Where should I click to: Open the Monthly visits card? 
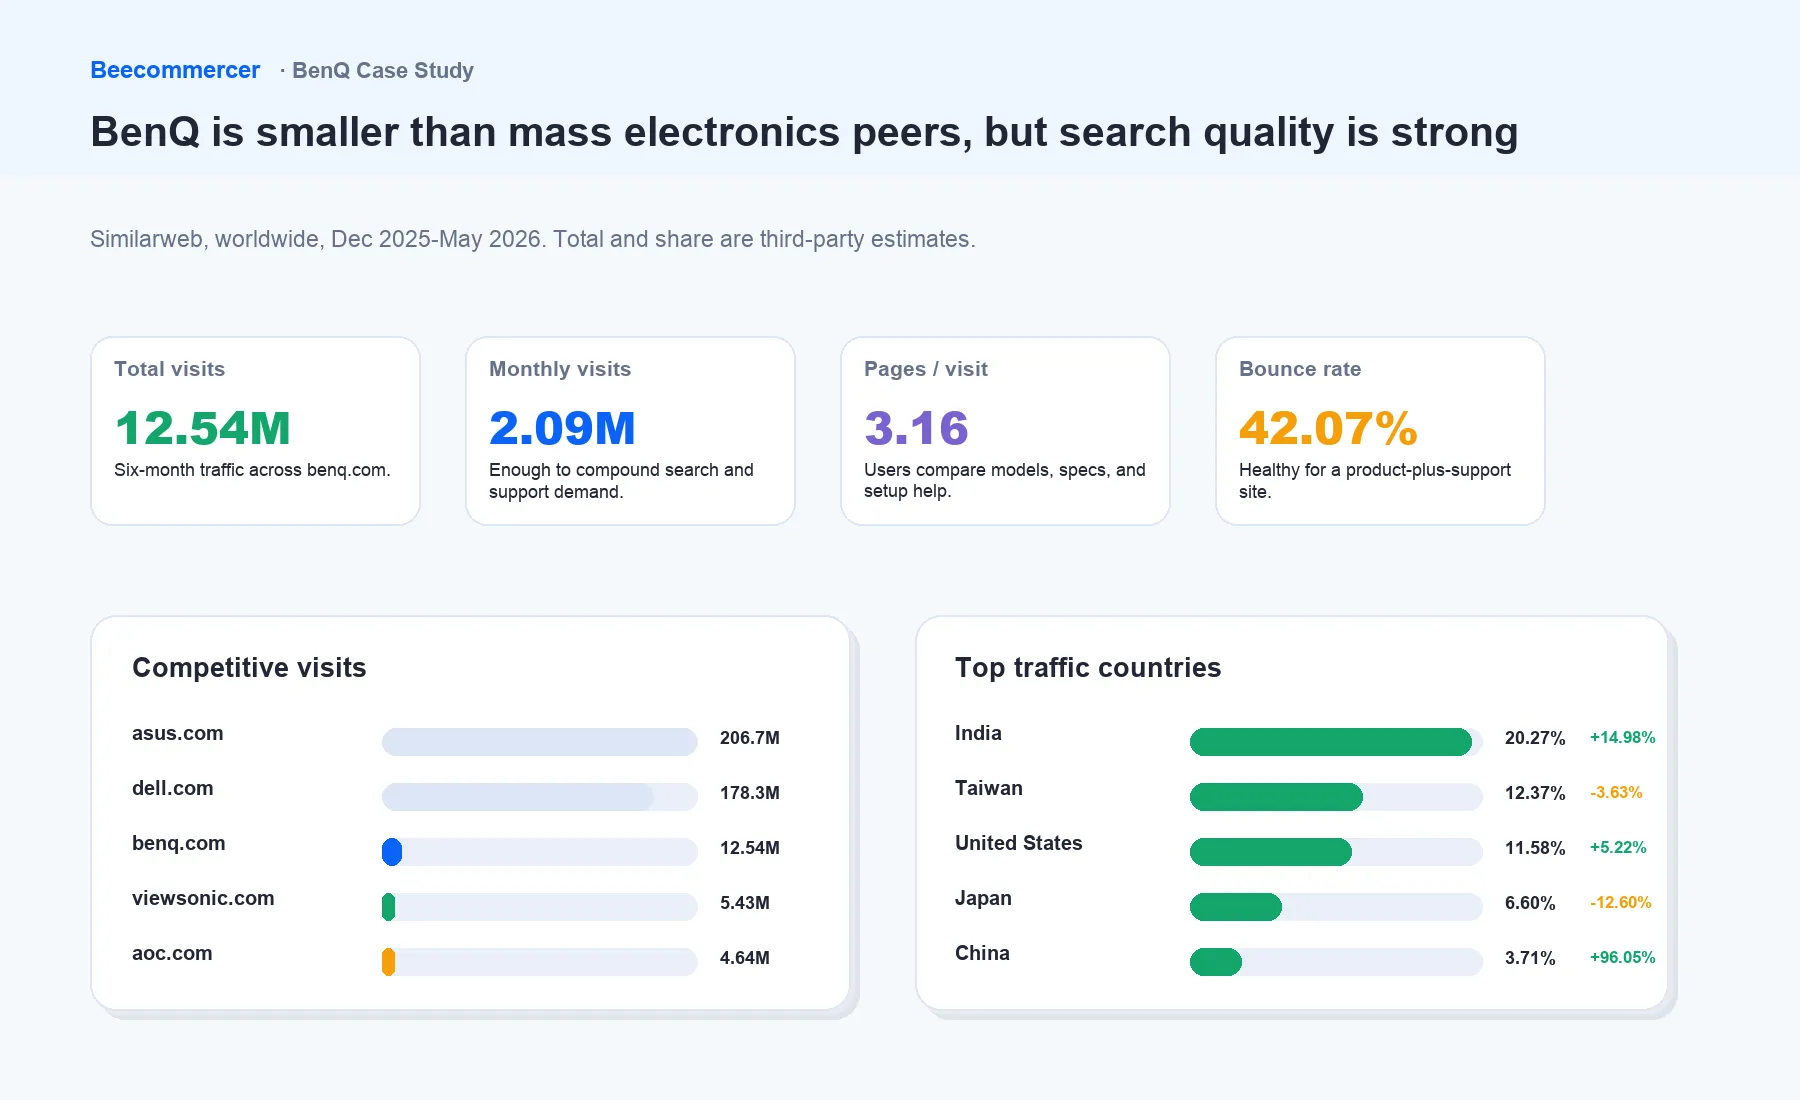(630, 431)
